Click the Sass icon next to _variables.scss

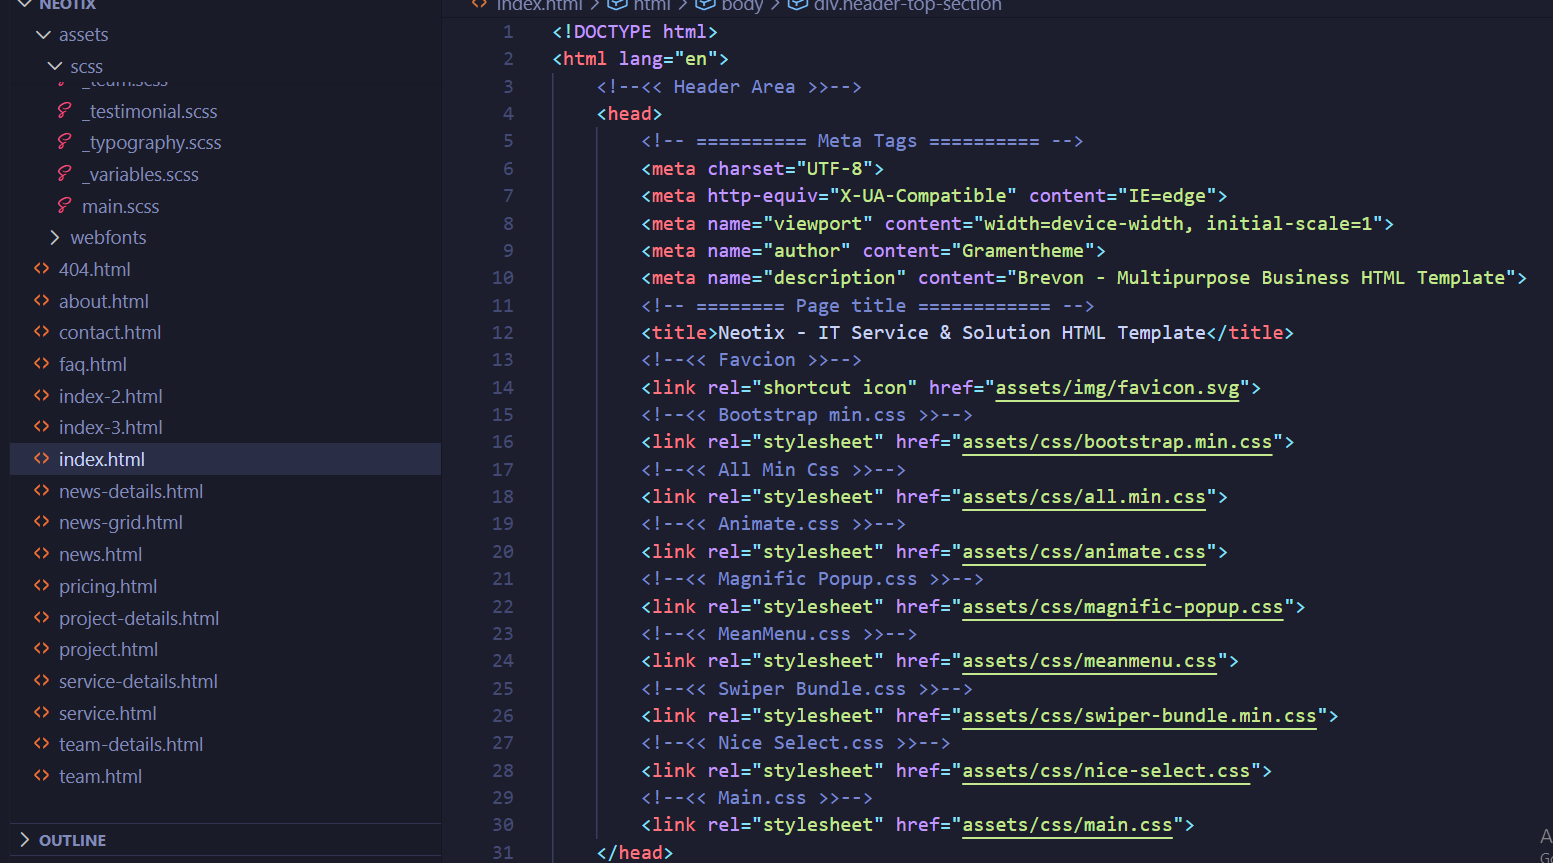(x=65, y=174)
